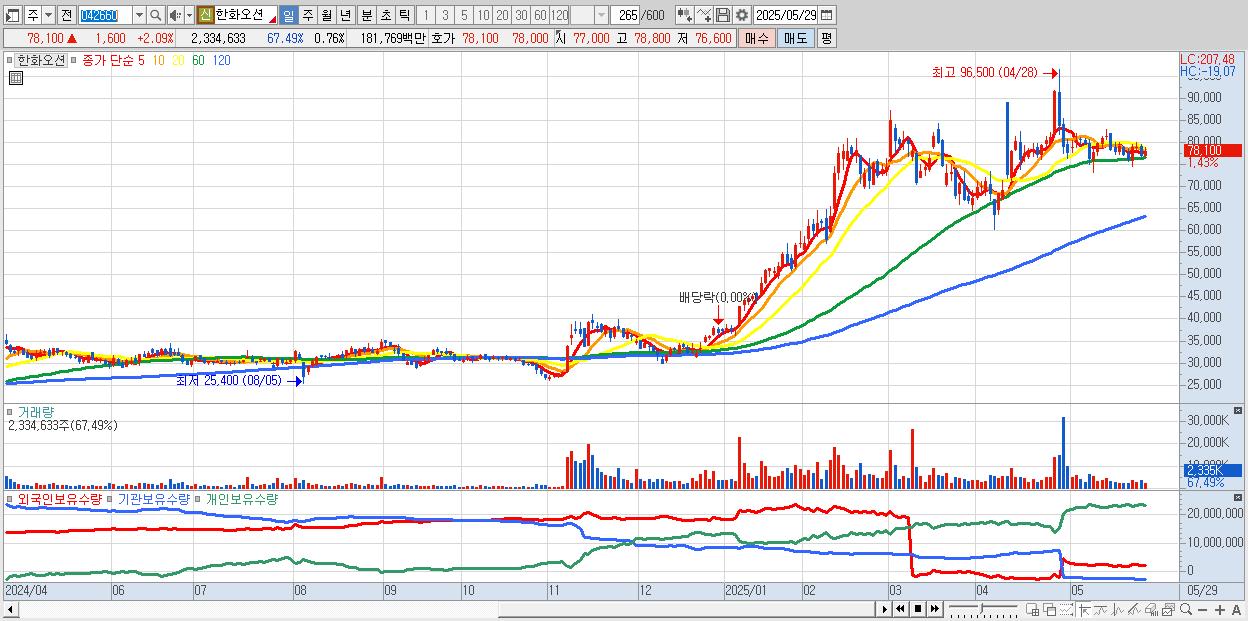Click the grid table icon below legend
Screen dimensions: 1248x621
pyautogui.click(x=15, y=78)
